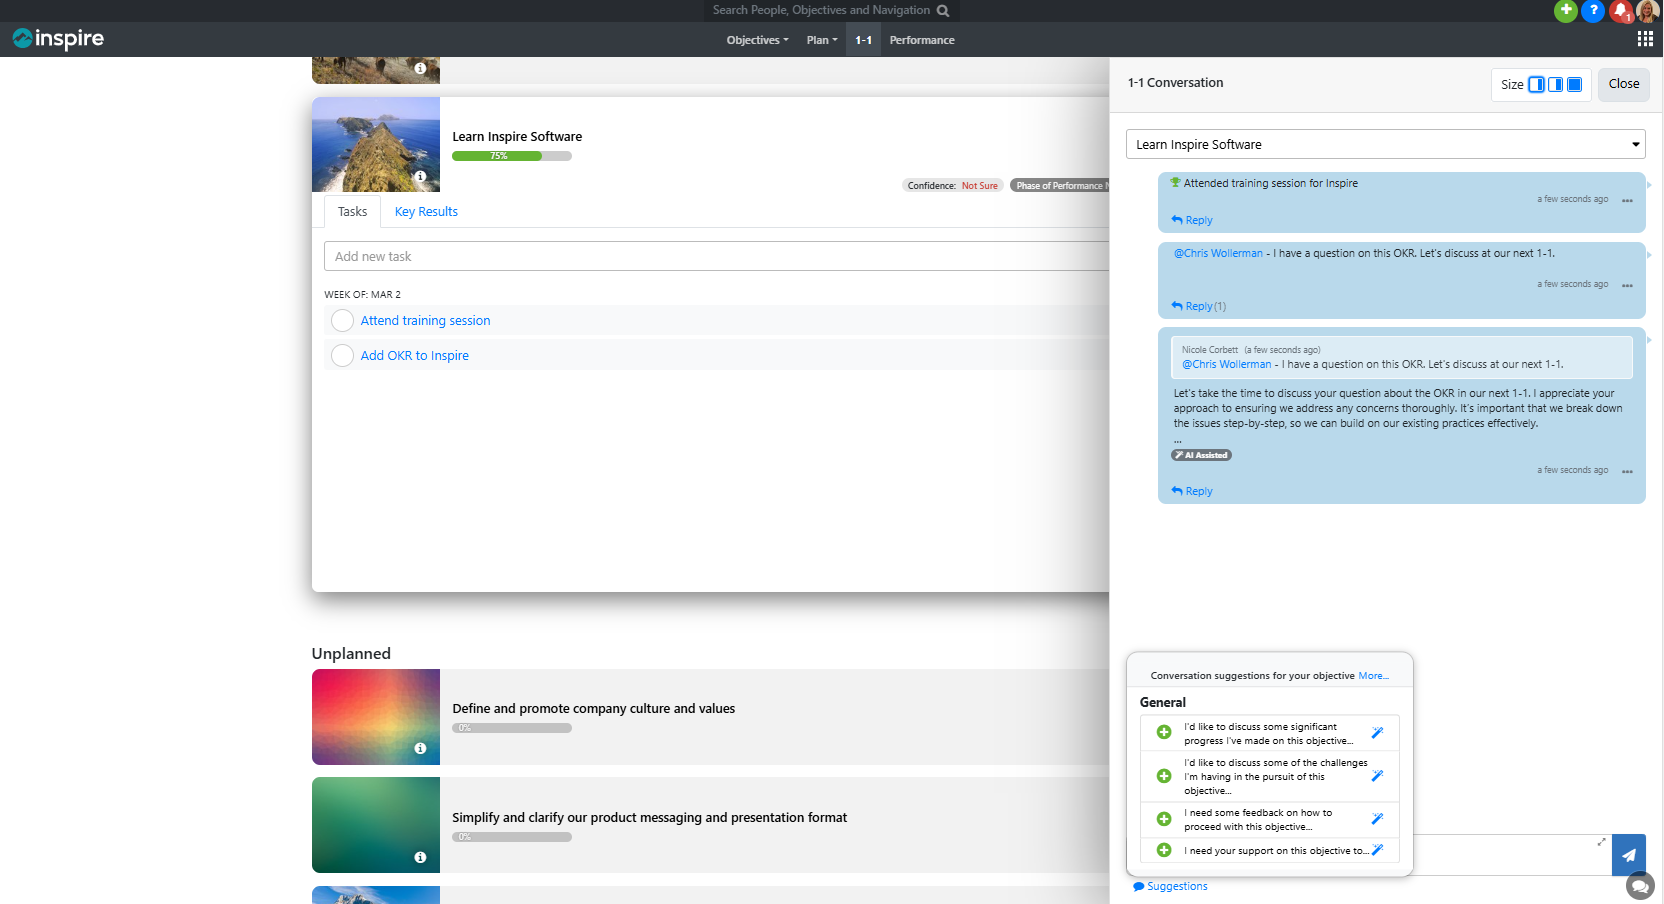Click company culture objective 0% progress bar
This screenshot has width=1664, height=904.
coord(512,728)
